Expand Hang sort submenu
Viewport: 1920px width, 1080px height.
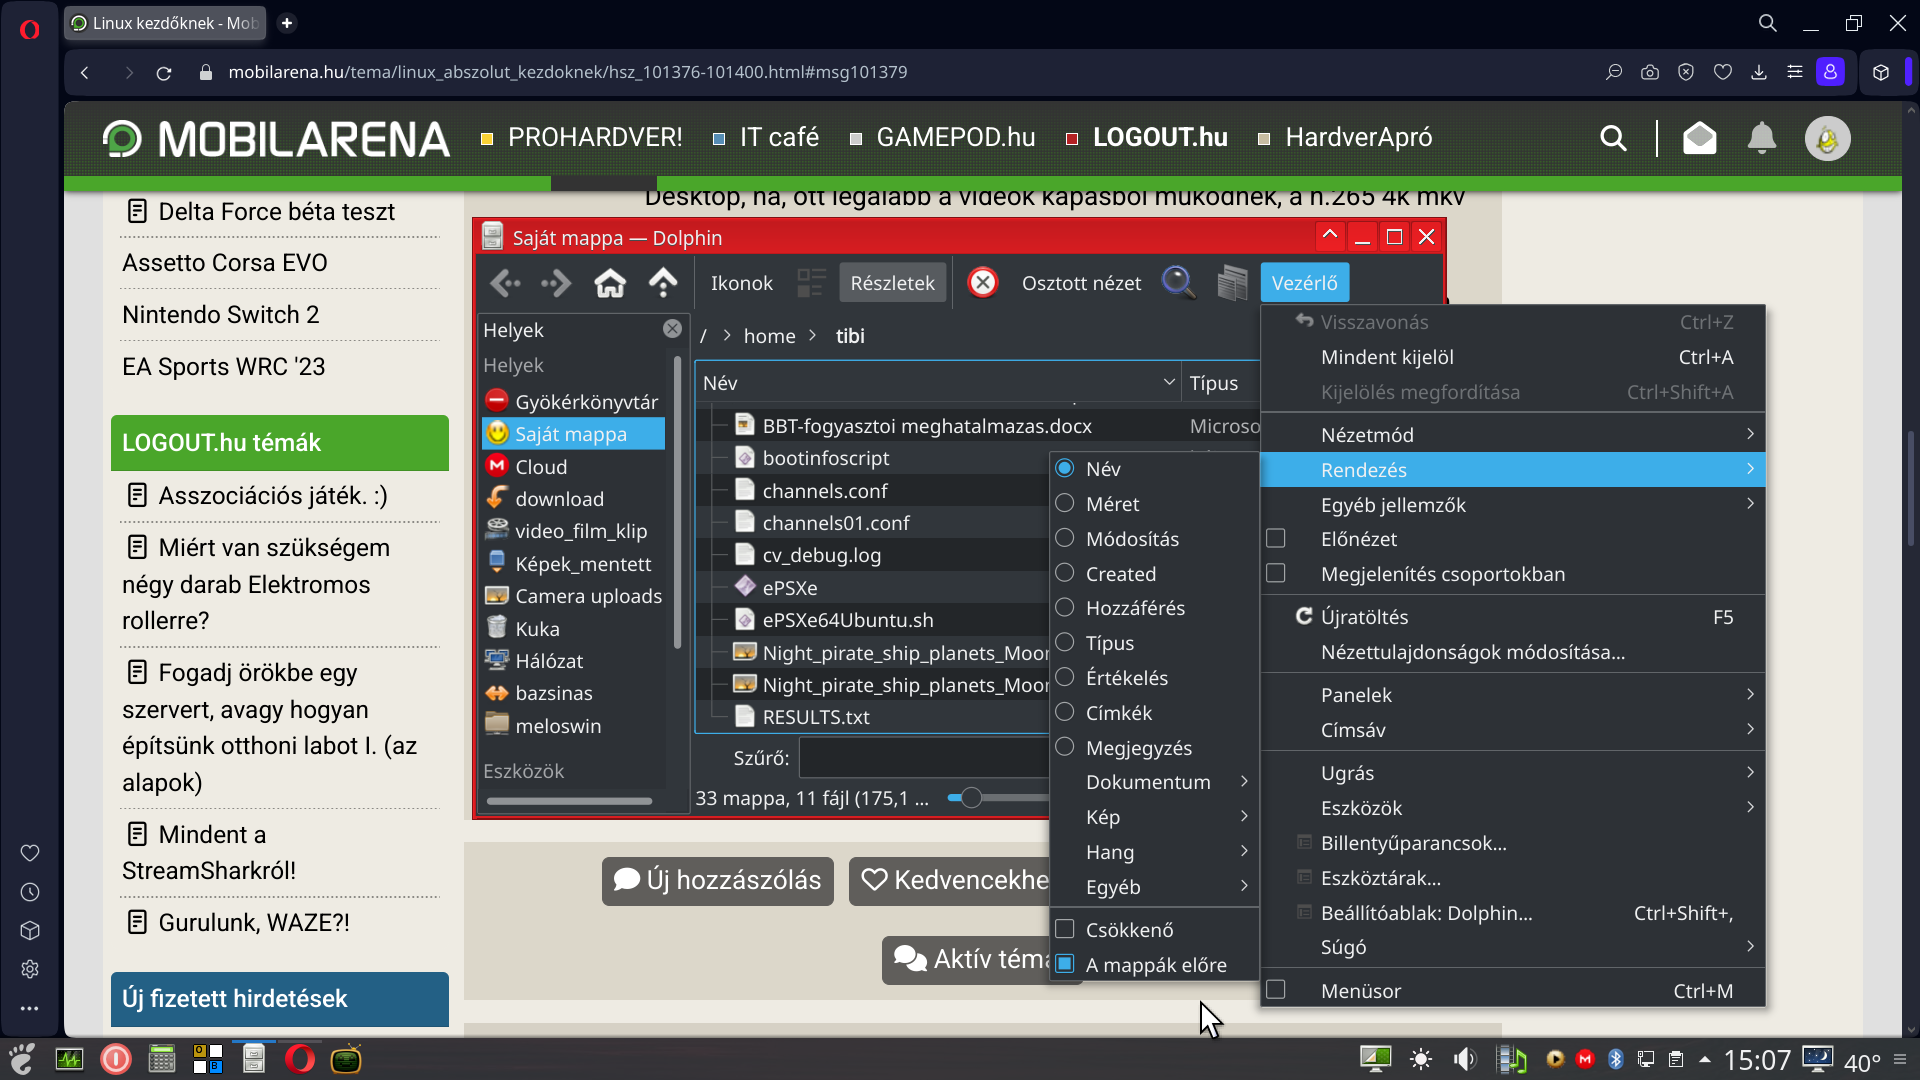[1154, 852]
